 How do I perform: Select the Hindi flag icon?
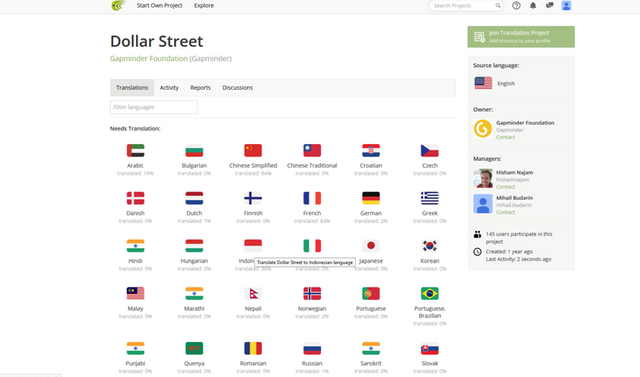[136, 246]
